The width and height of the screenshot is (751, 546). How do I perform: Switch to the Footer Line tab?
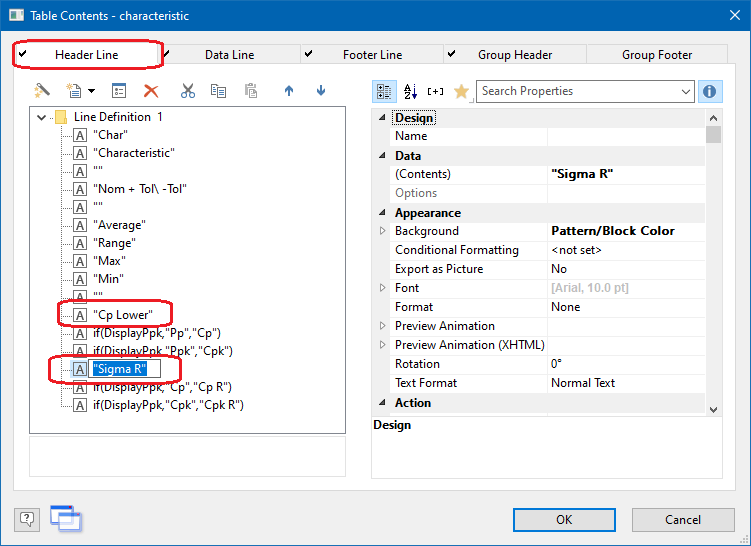(x=372, y=55)
